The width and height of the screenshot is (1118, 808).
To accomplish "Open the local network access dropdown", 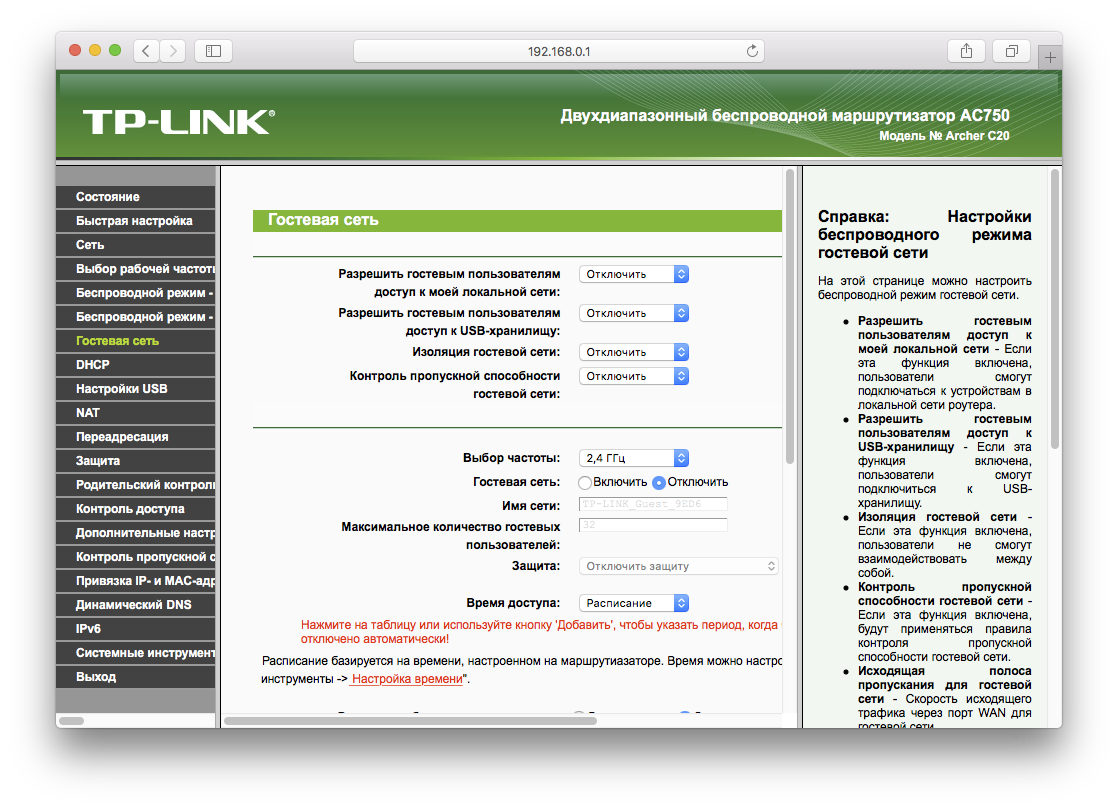I will [634, 274].
